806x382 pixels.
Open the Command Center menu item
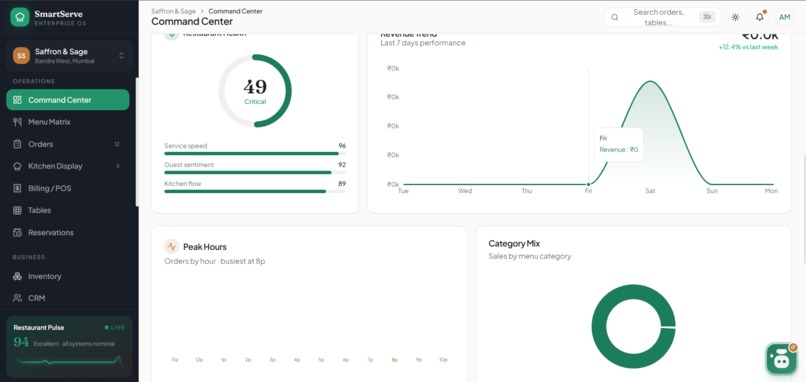[x=68, y=100]
